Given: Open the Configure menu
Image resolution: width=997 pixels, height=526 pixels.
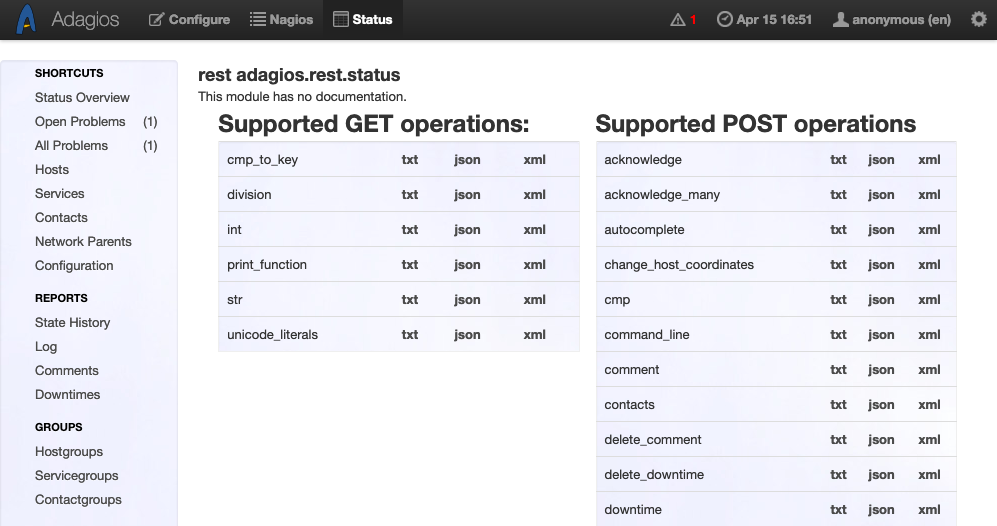Looking at the screenshot, I should point(189,19).
